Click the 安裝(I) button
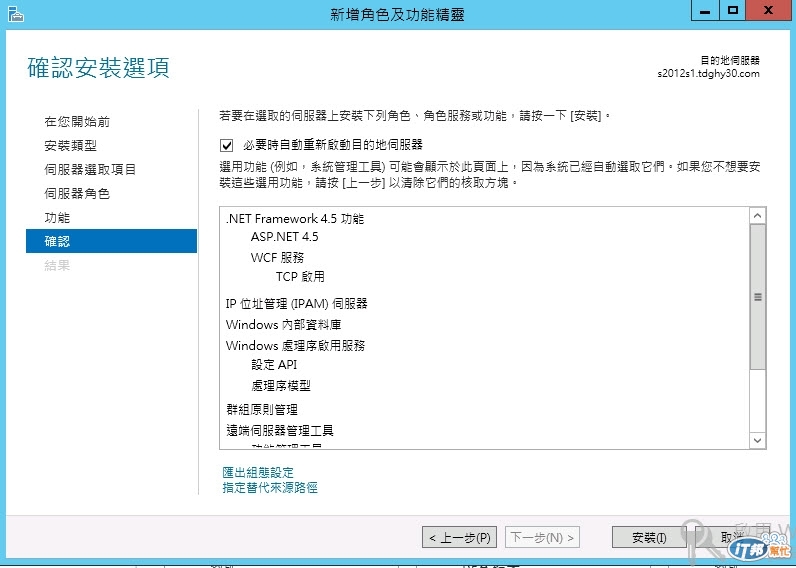796x568 pixels. 649,537
